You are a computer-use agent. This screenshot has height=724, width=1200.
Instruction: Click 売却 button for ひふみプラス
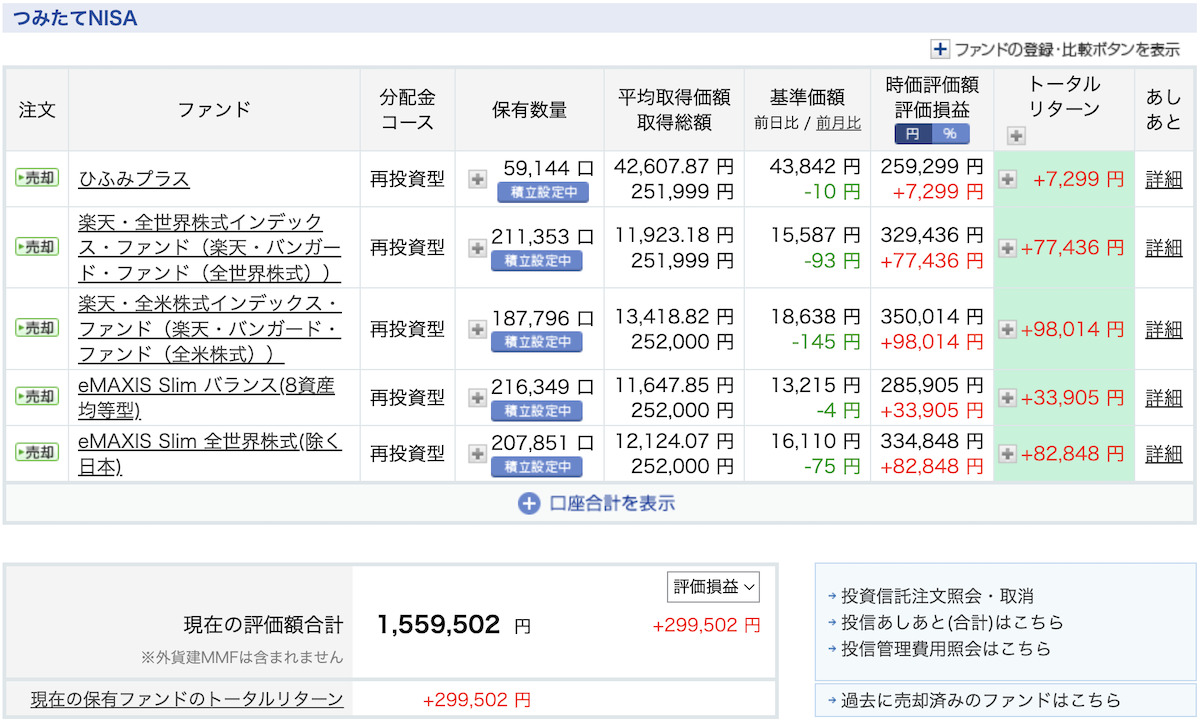point(37,179)
